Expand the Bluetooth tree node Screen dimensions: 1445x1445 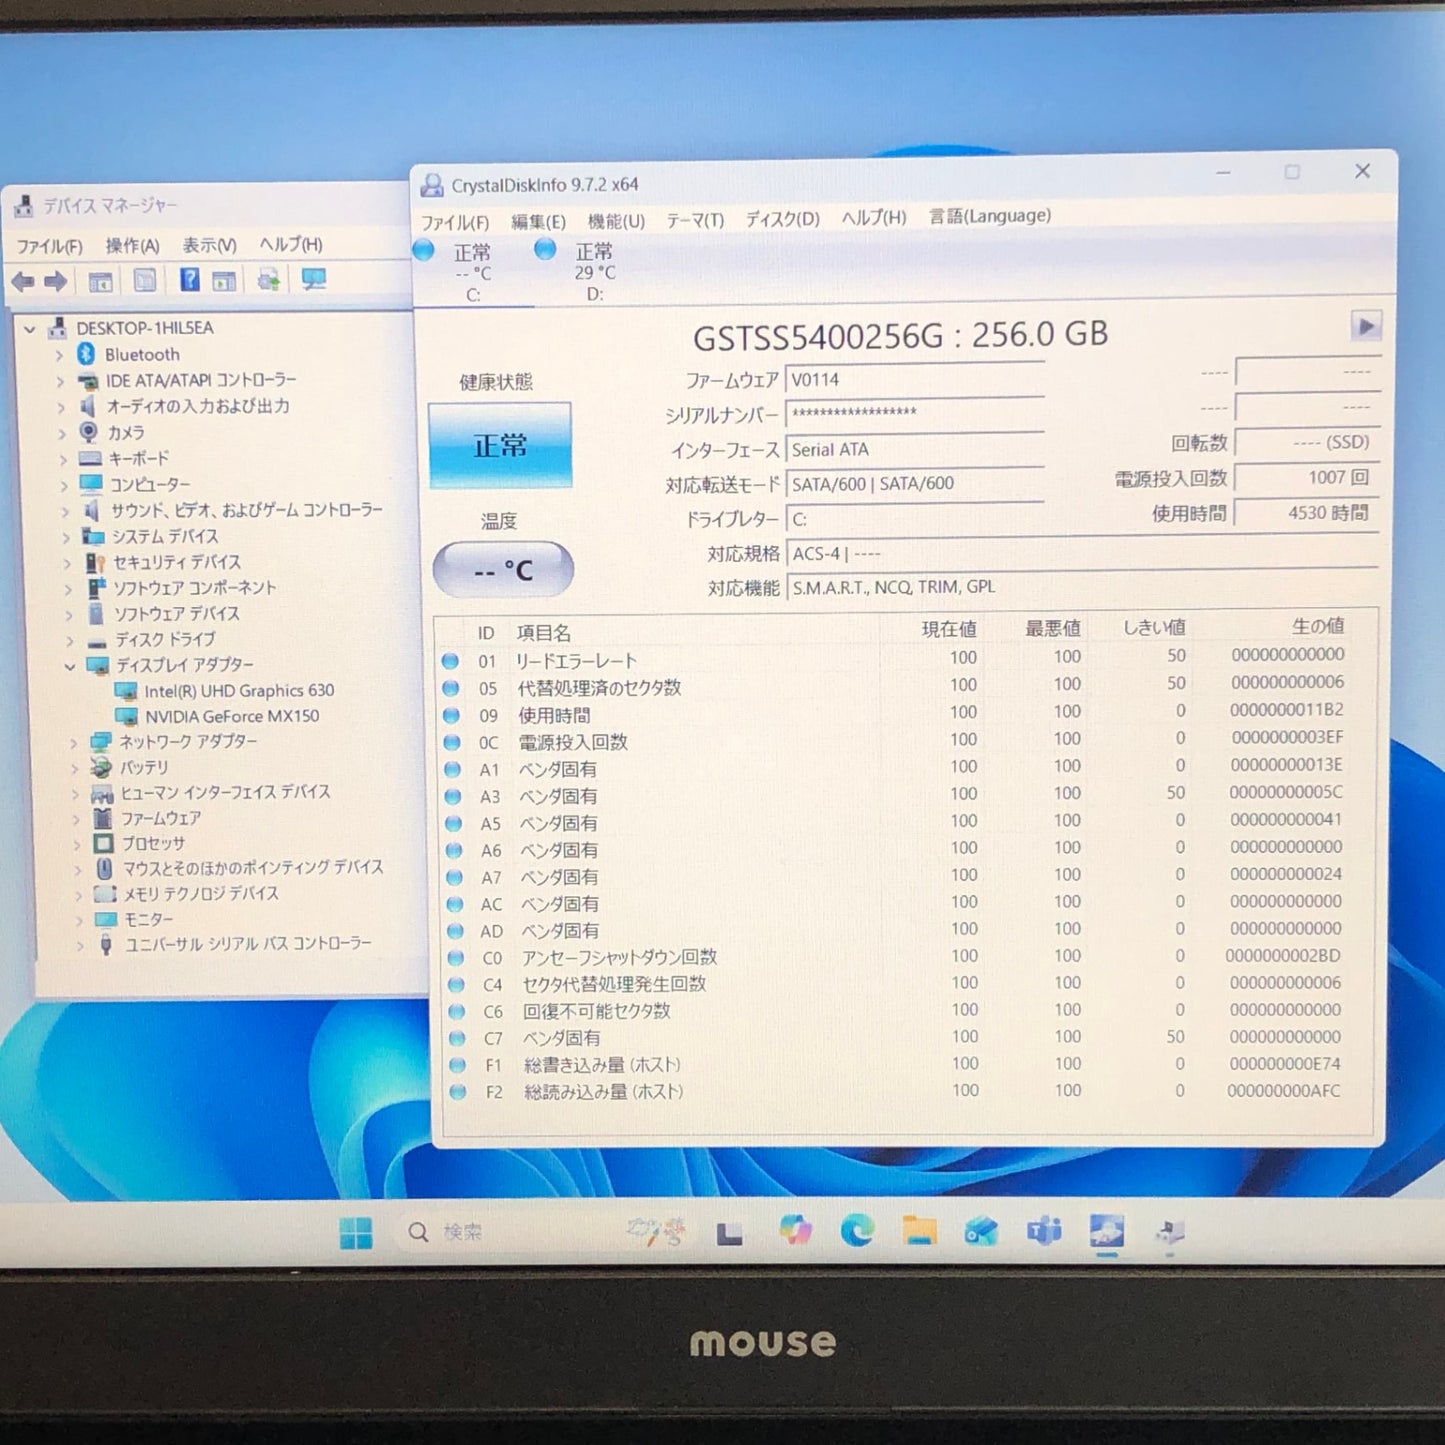tap(62, 354)
